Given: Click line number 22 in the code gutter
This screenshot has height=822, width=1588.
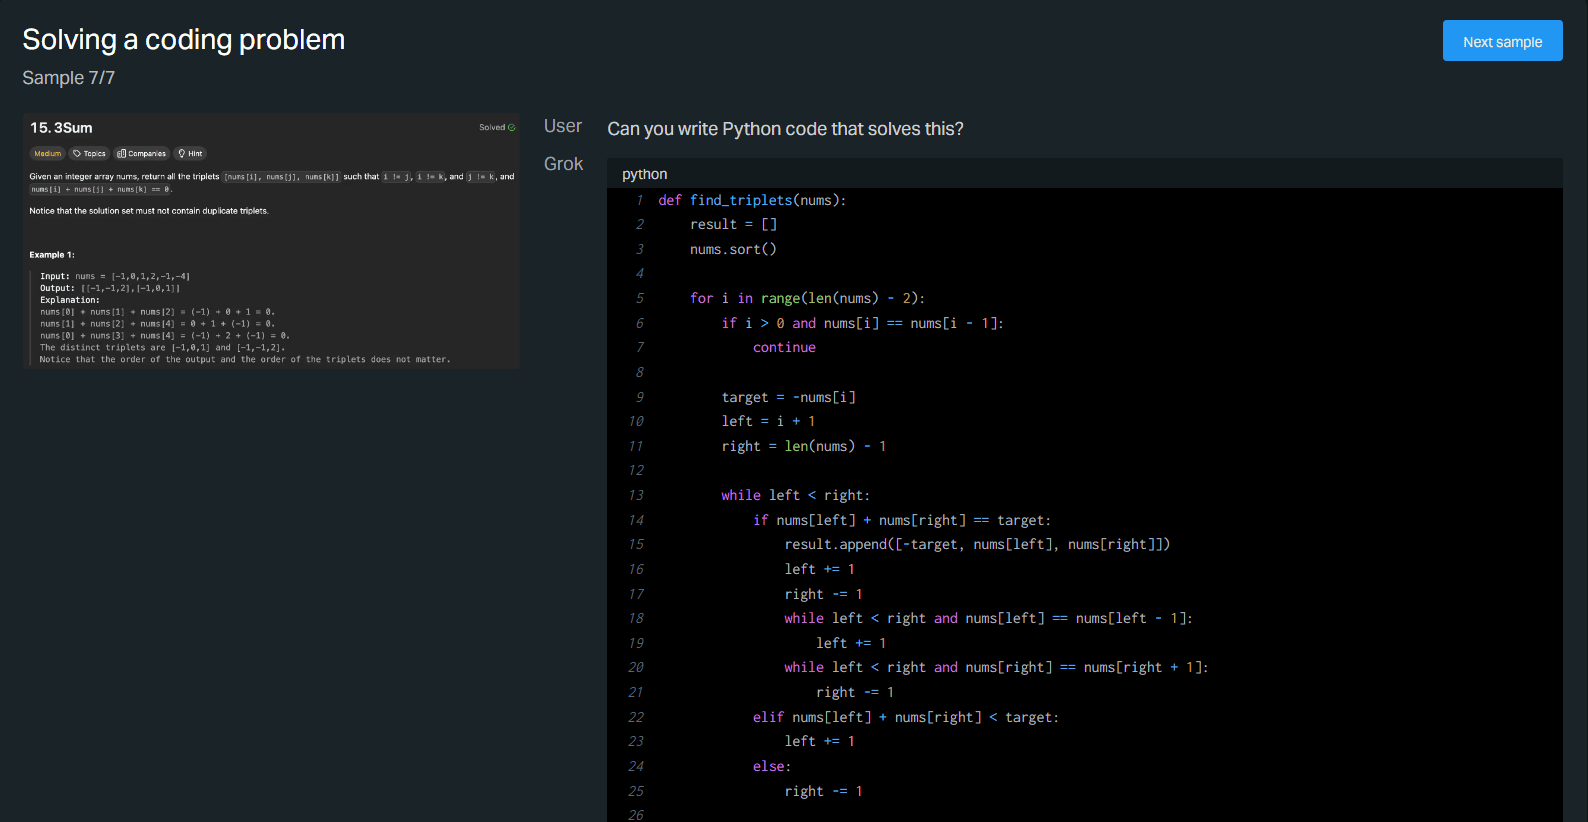Looking at the screenshot, I should 636,717.
